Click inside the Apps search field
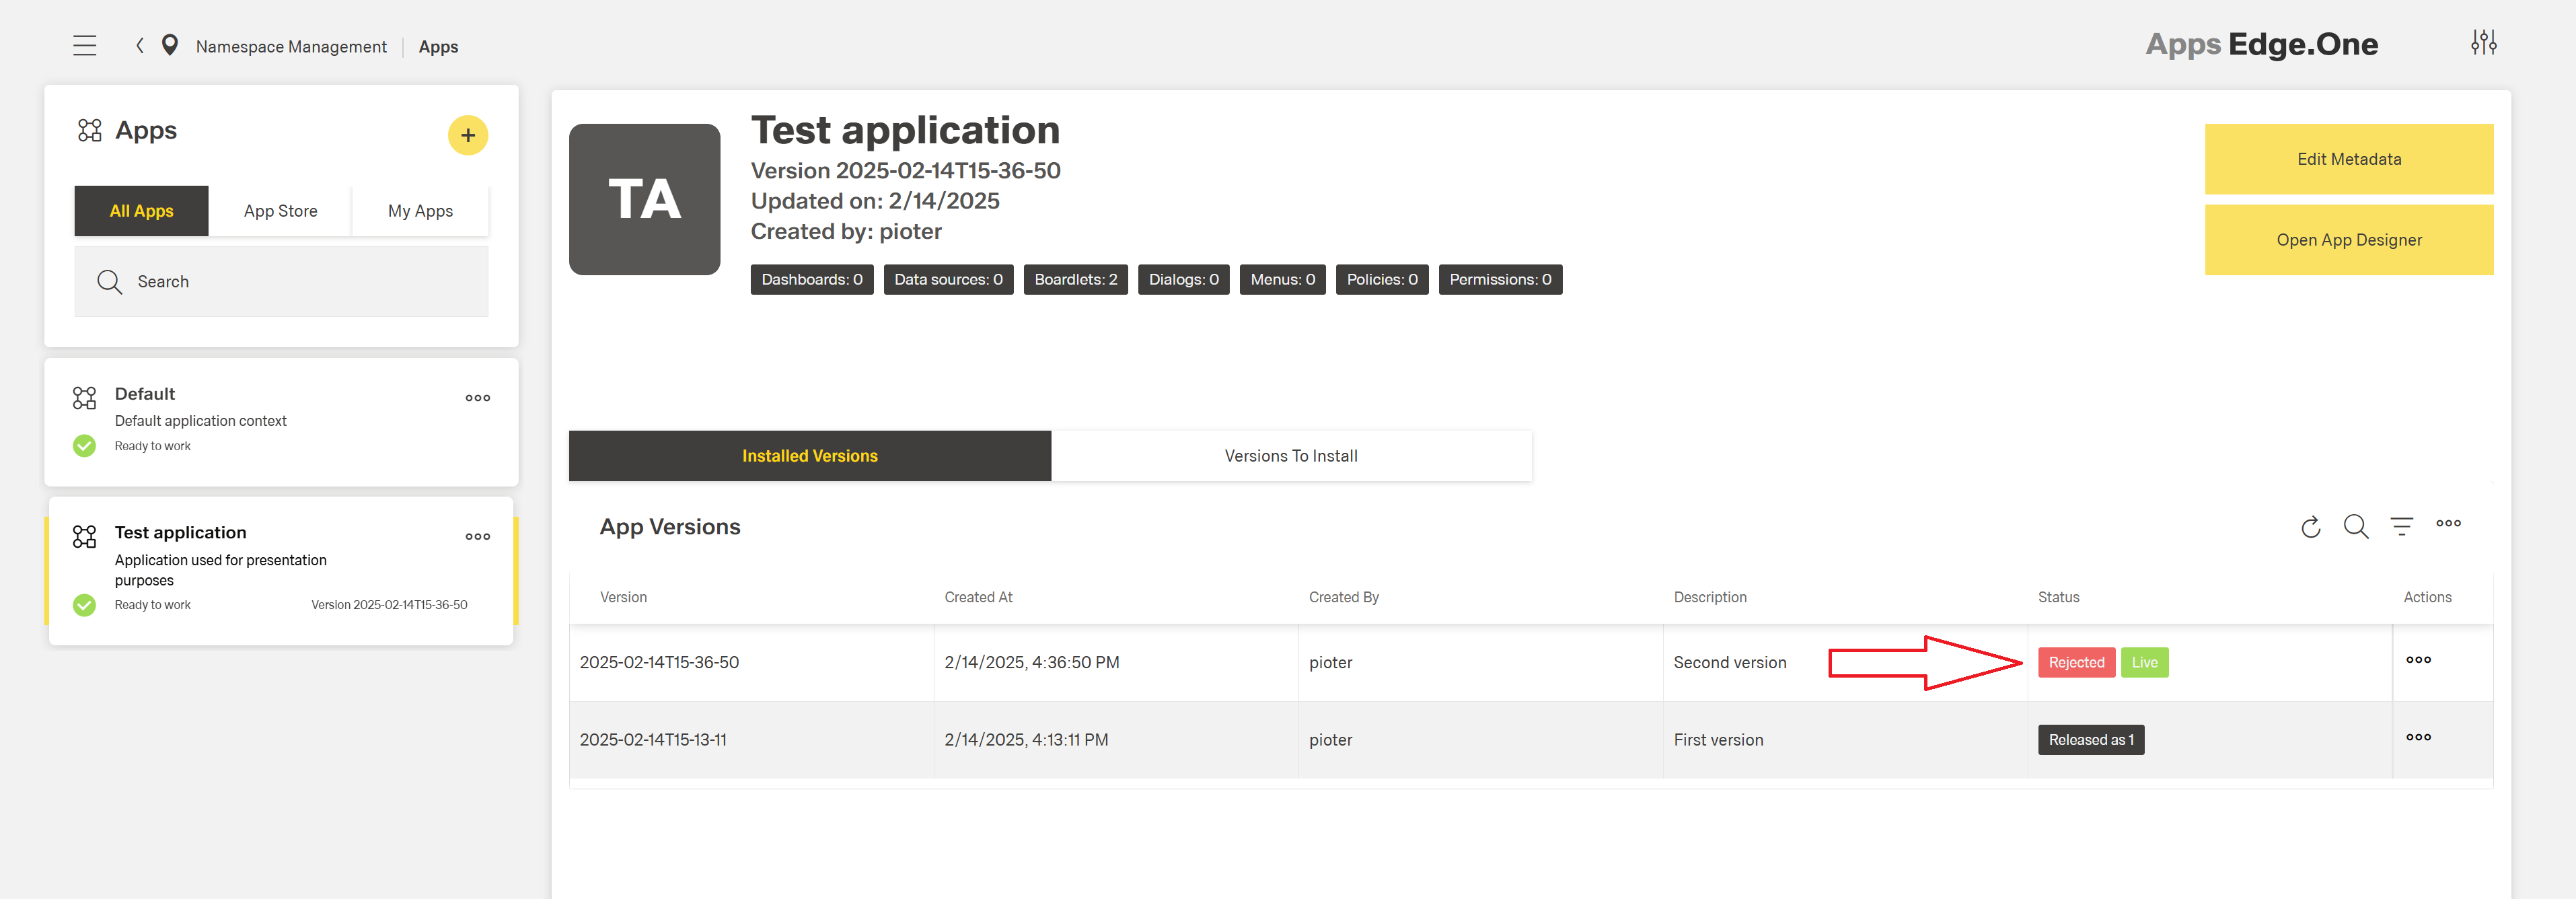Screen dimensions: 2576x899 (x=280, y=281)
